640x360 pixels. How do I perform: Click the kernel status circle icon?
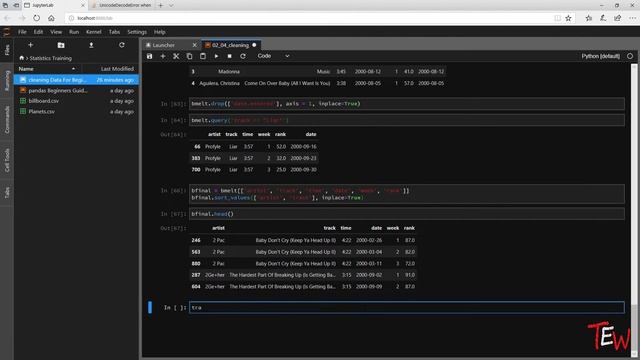[630, 56]
